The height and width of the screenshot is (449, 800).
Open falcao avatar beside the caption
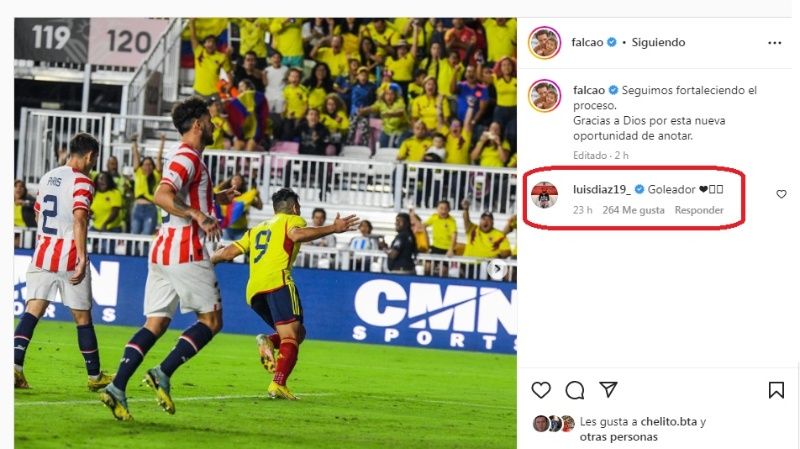tap(544, 95)
